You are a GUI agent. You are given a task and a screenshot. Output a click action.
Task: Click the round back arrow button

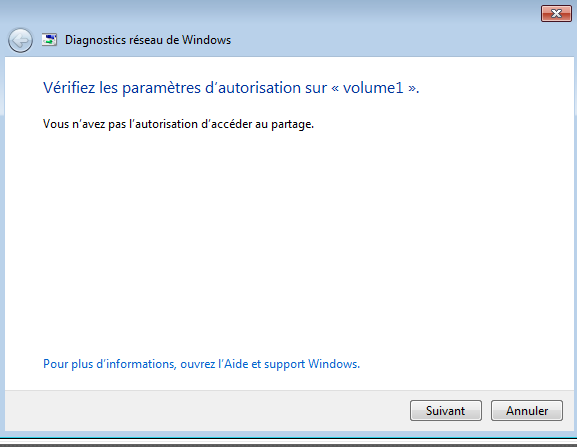(20, 40)
